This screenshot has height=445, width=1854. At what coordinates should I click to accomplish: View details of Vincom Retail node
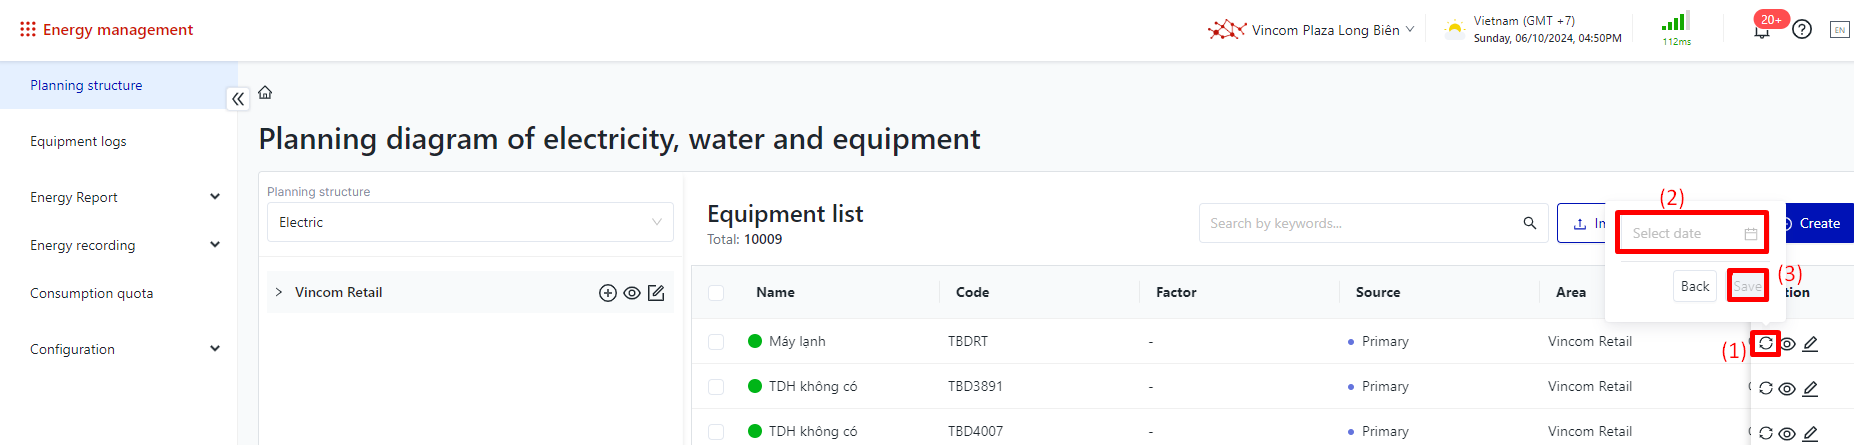(x=632, y=293)
